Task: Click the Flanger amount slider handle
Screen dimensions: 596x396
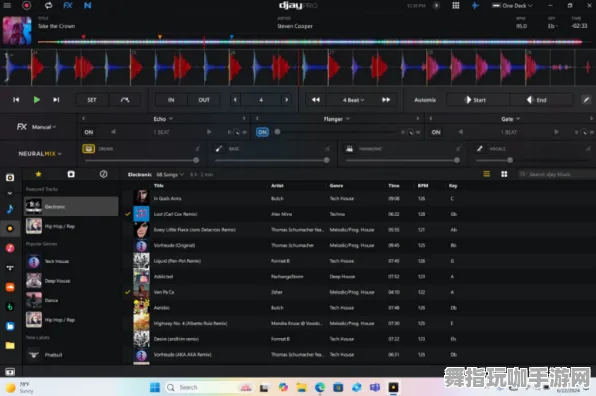Action: (x=277, y=132)
